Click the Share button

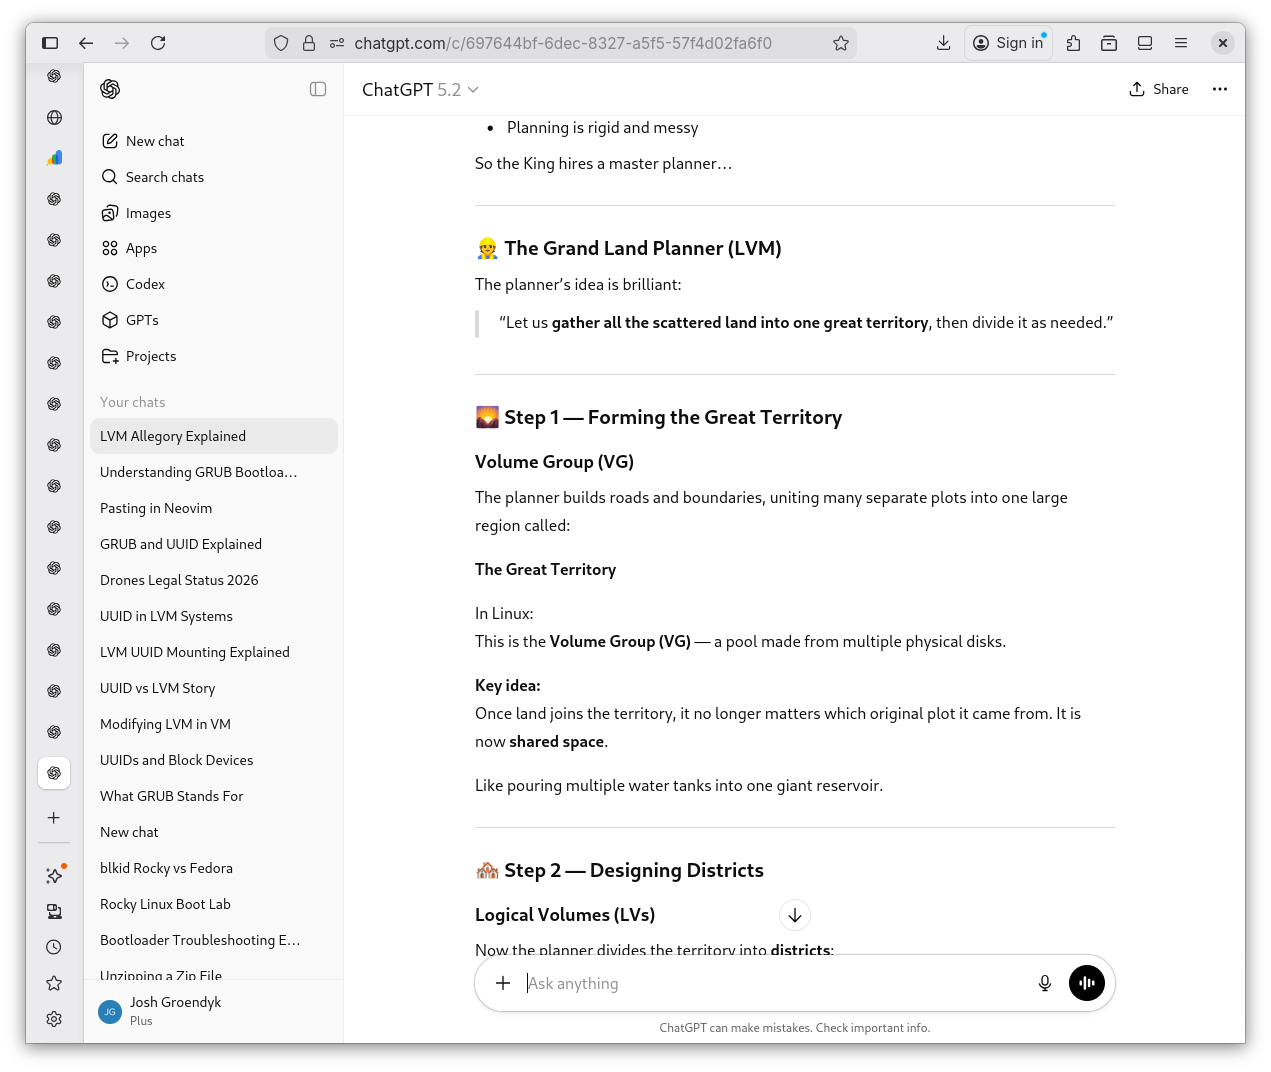pos(1159,89)
